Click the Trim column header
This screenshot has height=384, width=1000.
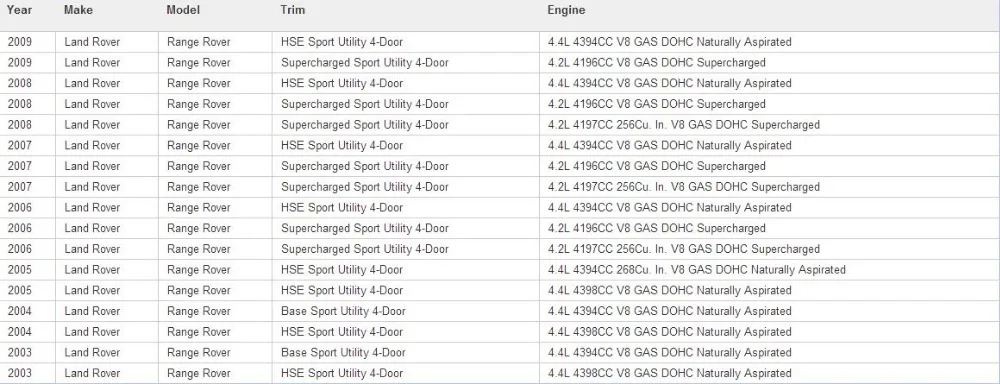coord(292,10)
